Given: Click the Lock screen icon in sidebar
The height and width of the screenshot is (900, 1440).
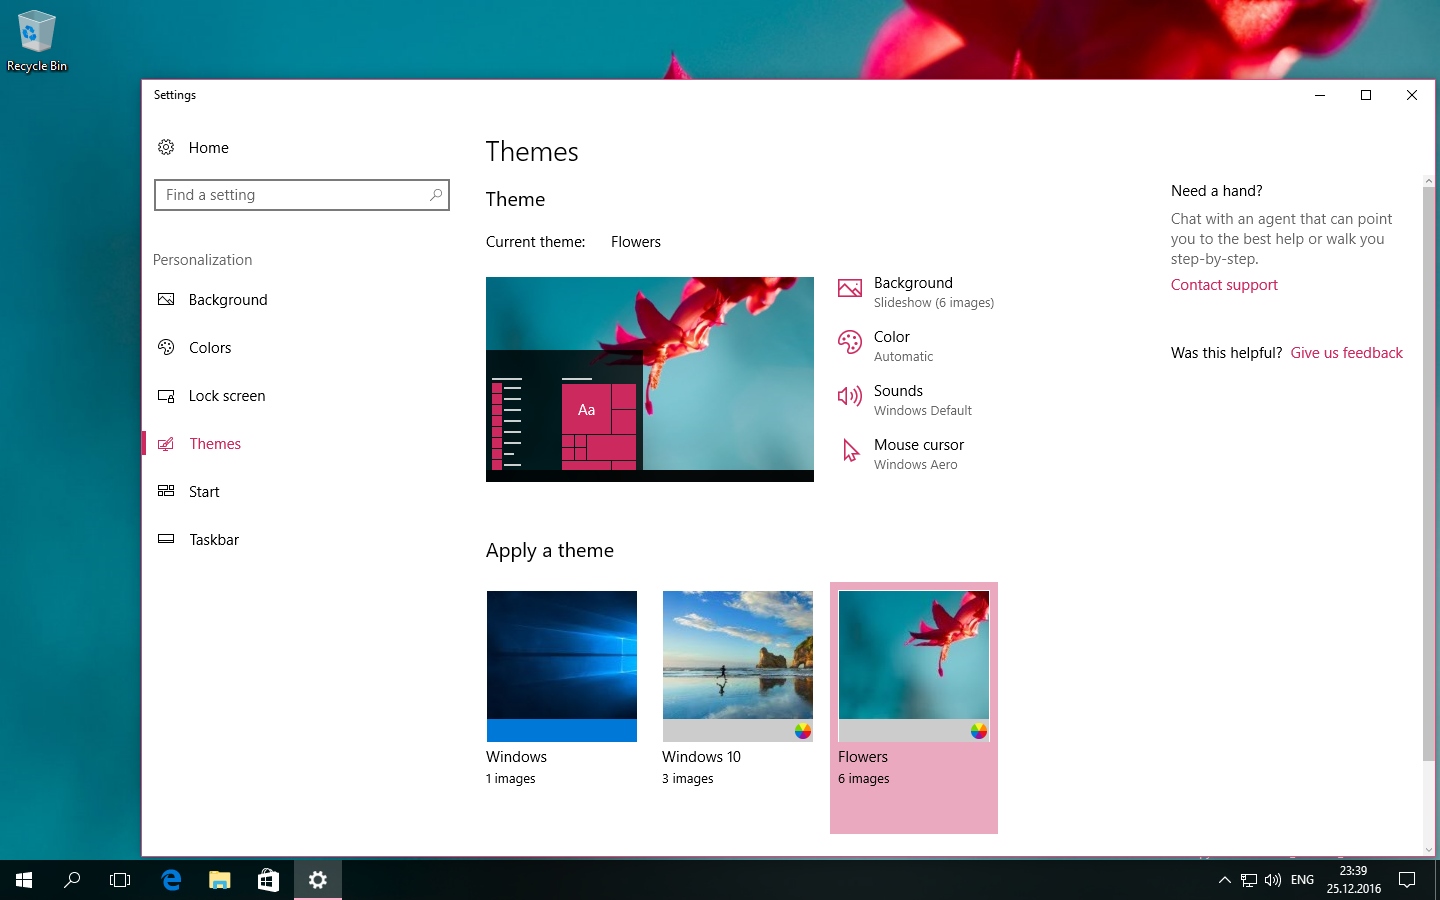Looking at the screenshot, I should (x=166, y=396).
